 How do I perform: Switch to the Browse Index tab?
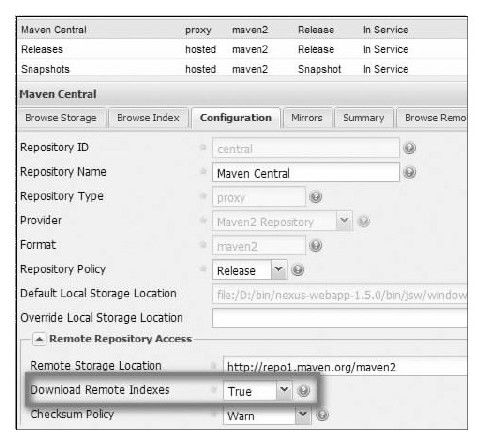(x=148, y=118)
